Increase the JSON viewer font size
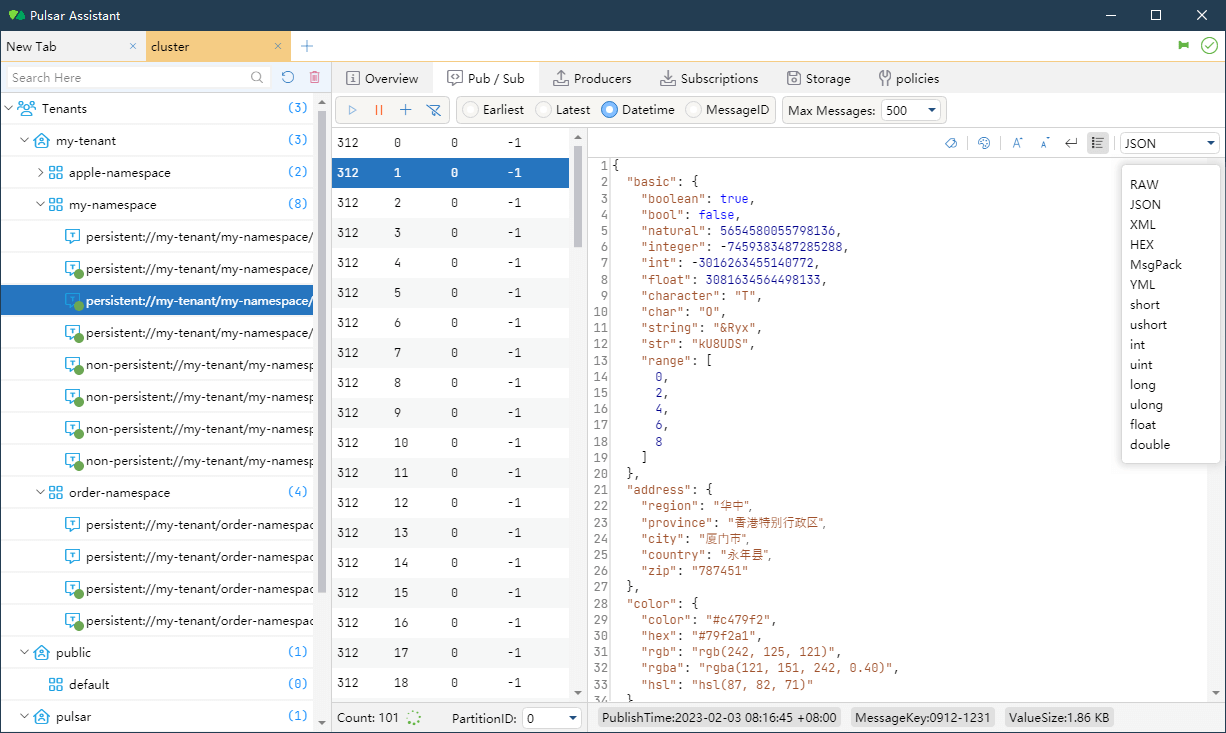 [x=1017, y=143]
